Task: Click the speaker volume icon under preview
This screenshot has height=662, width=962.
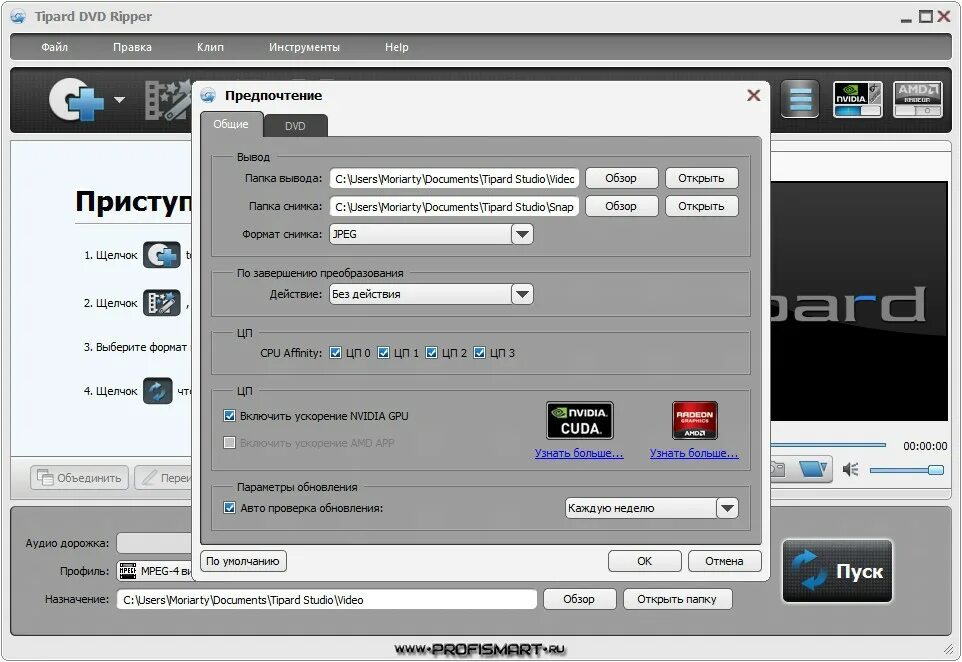Action: tap(850, 470)
